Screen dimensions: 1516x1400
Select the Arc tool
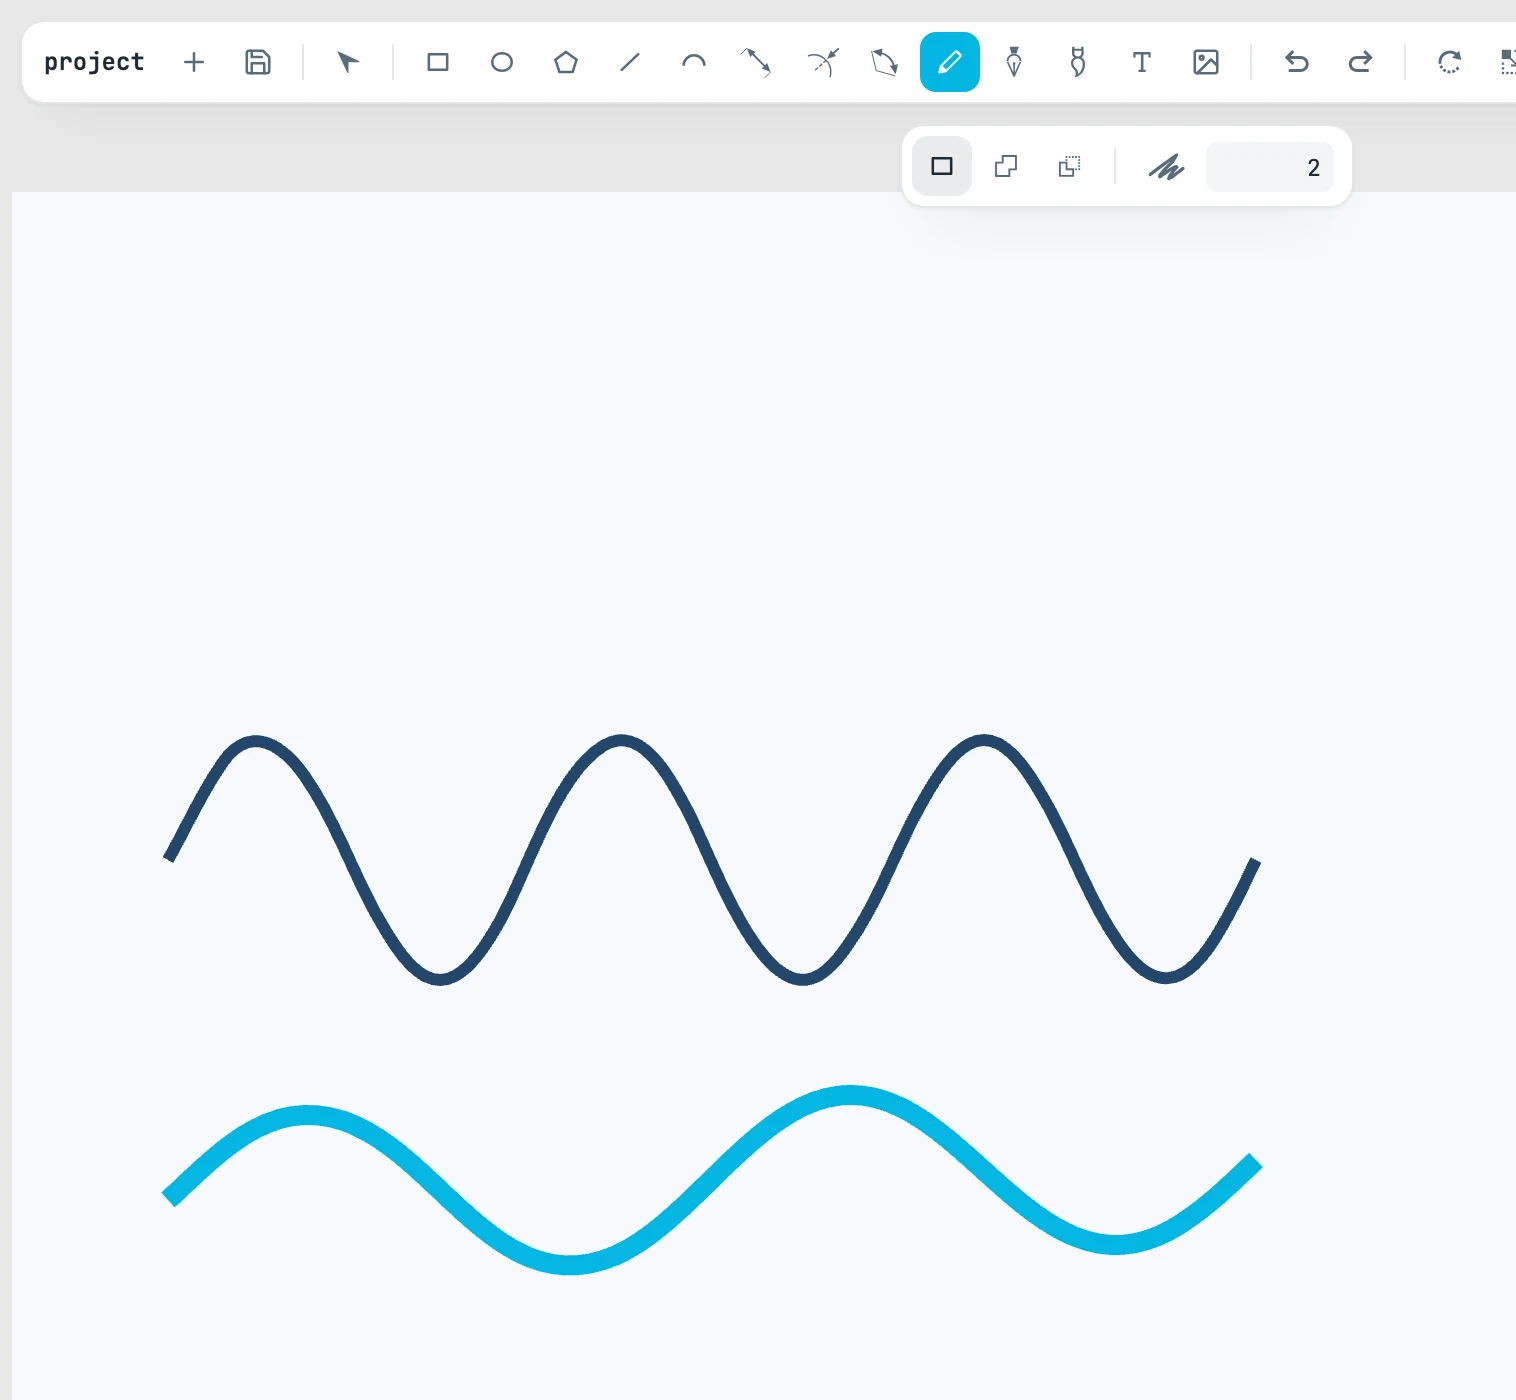pos(694,62)
